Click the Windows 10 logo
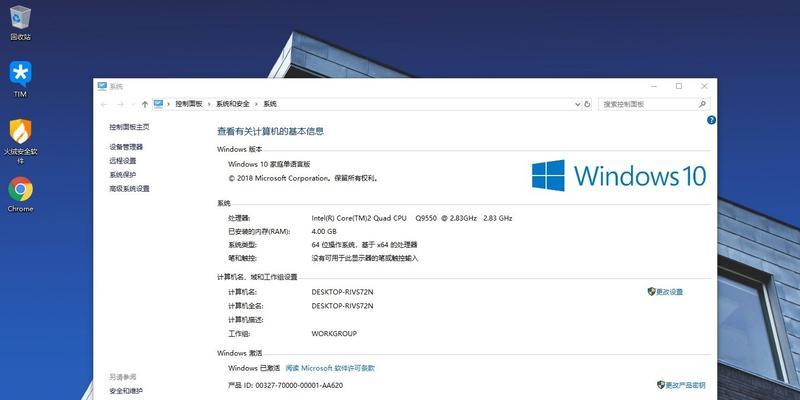The height and width of the screenshot is (400, 800). [618, 176]
